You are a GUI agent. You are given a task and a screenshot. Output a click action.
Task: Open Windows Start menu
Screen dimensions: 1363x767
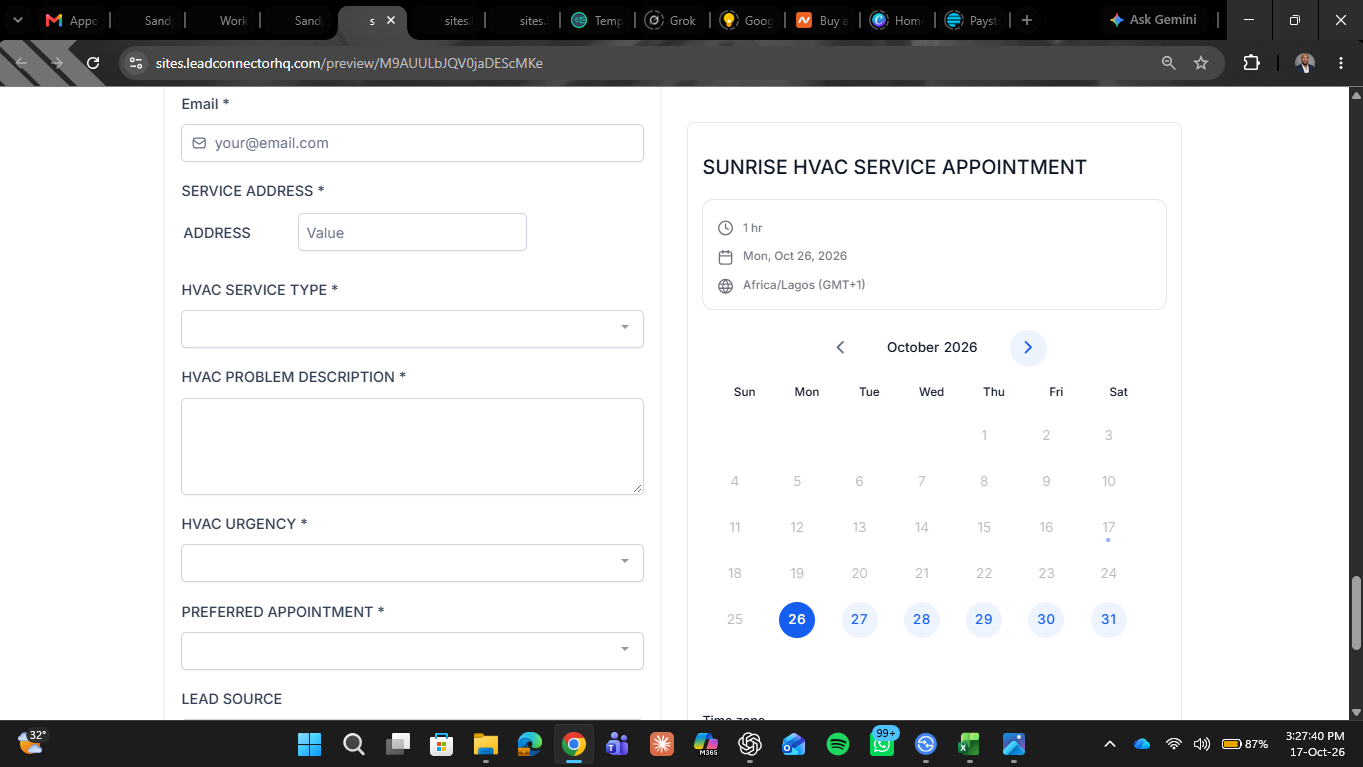[310, 744]
